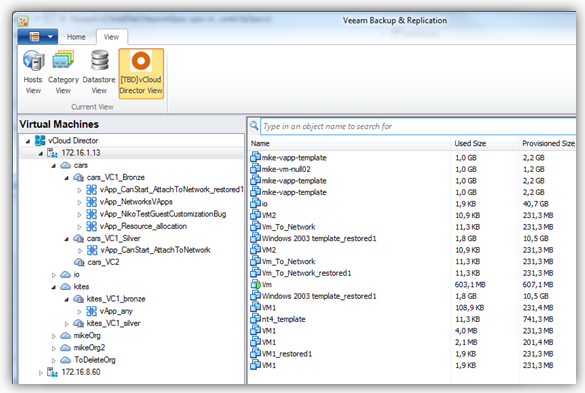Click the 741,3 MB provisioned size cell
Image resolution: width=585 pixels, height=393 pixels.
pos(538,319)
